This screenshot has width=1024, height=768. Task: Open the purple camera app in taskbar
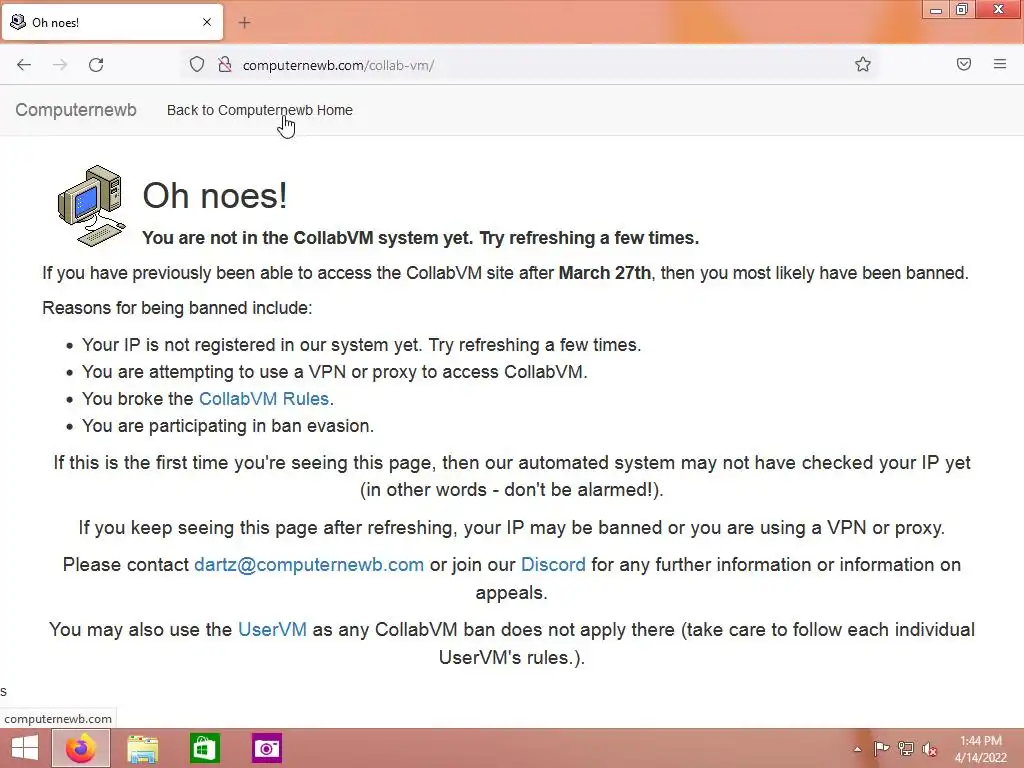point(266,748)
